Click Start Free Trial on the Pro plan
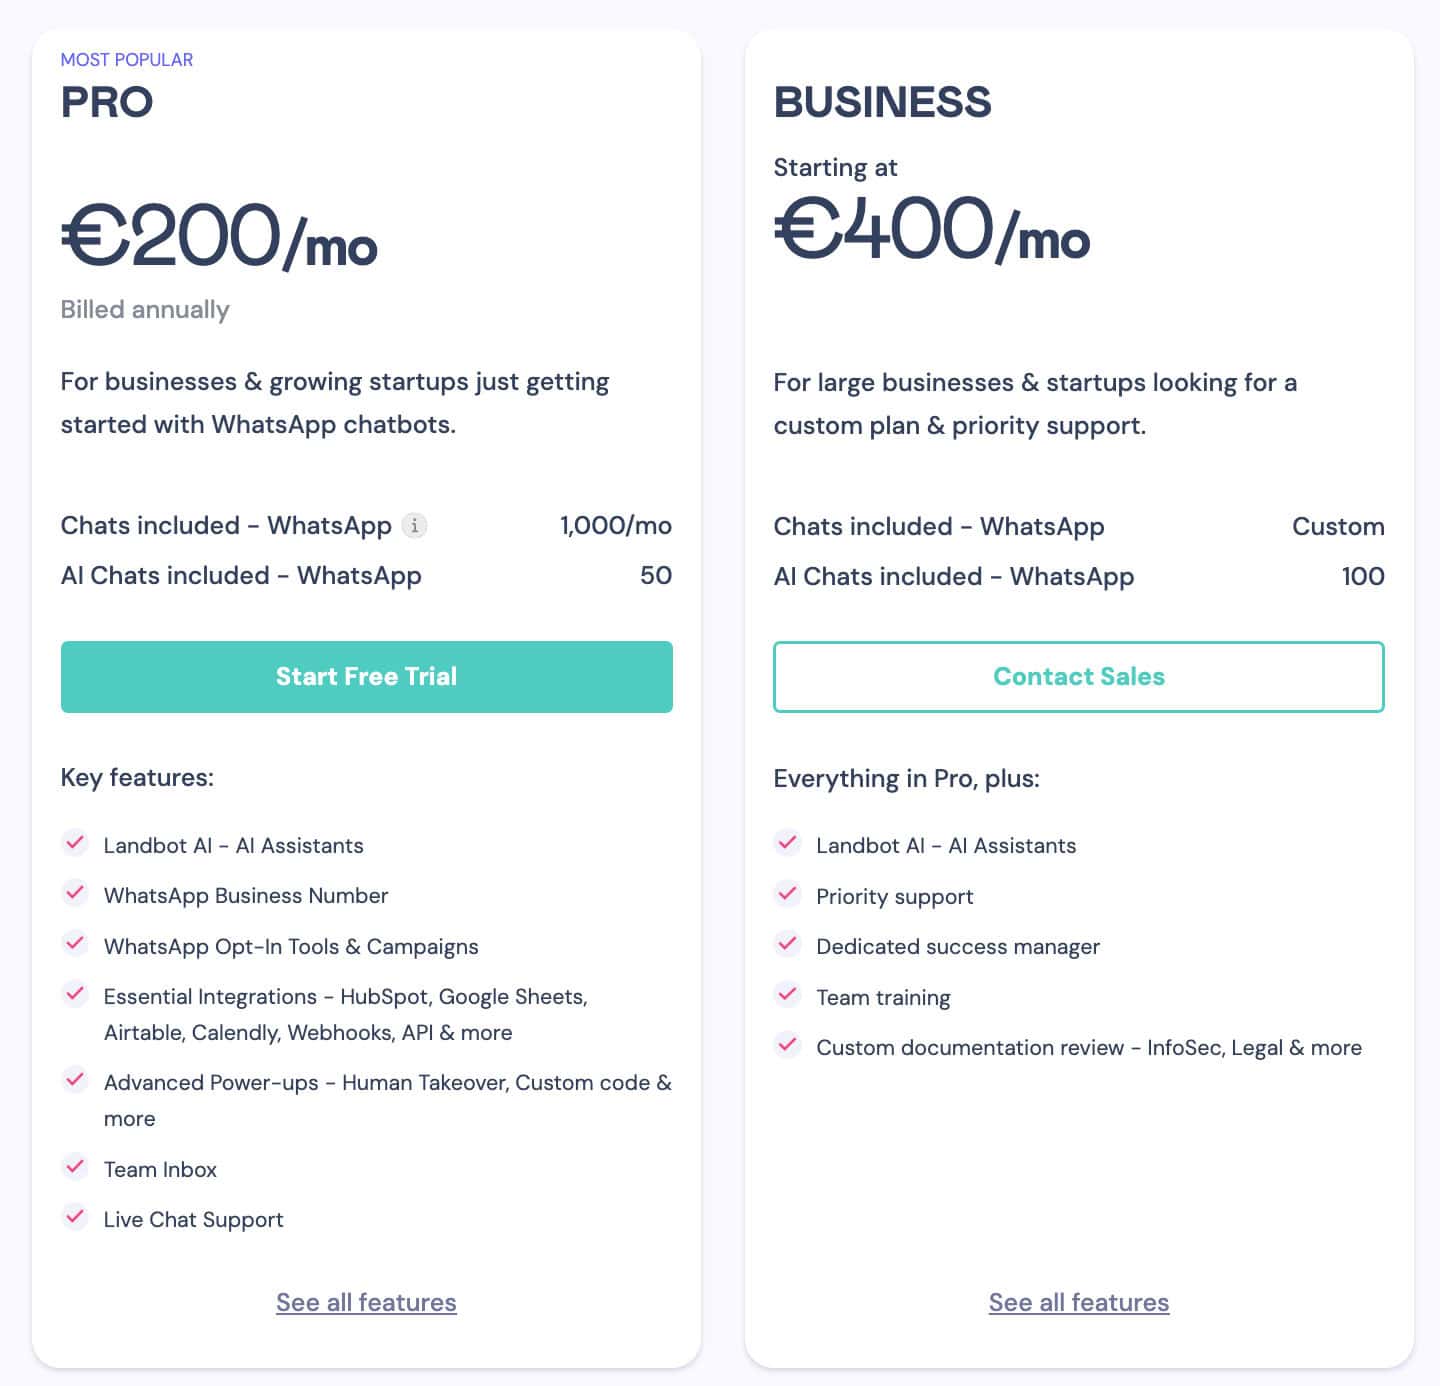Viewport: 1440px width, 1386px height. 367,677
